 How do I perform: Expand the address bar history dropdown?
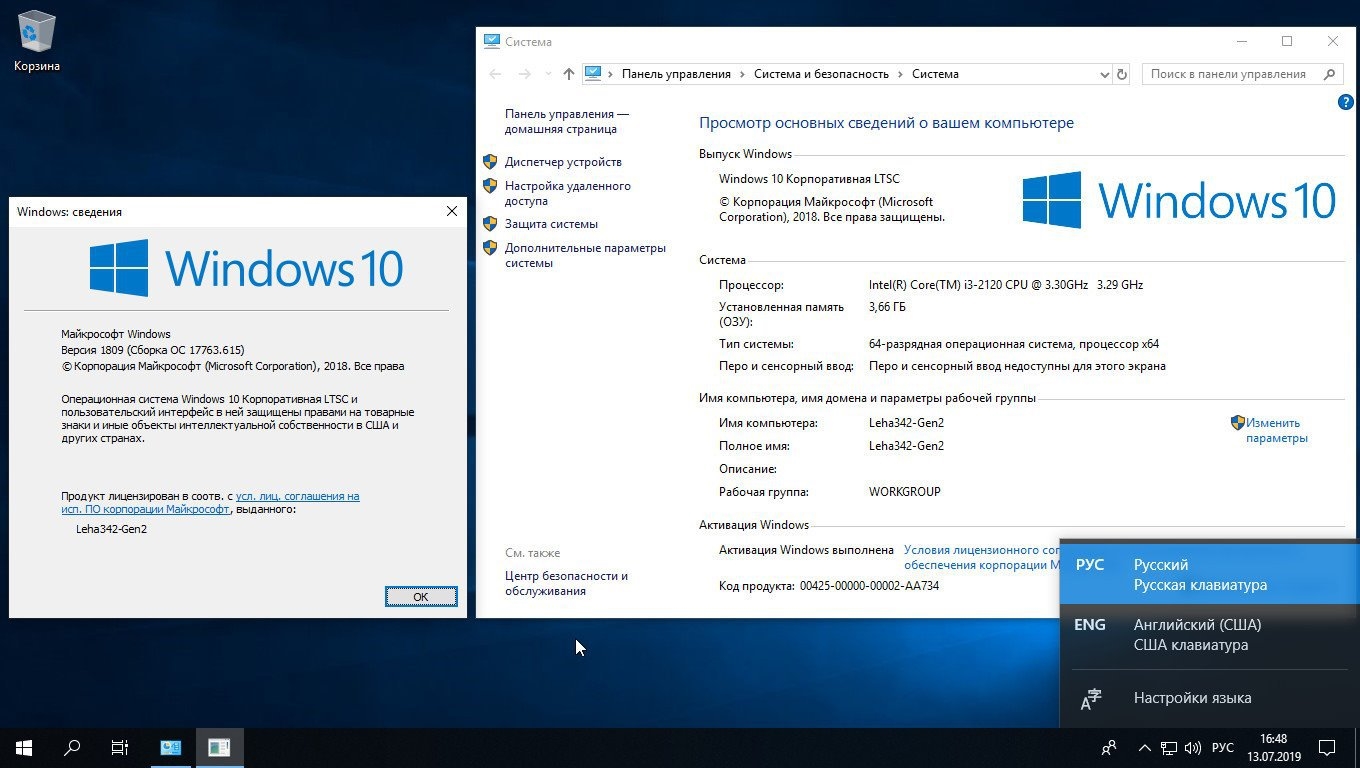point(1104,74)
